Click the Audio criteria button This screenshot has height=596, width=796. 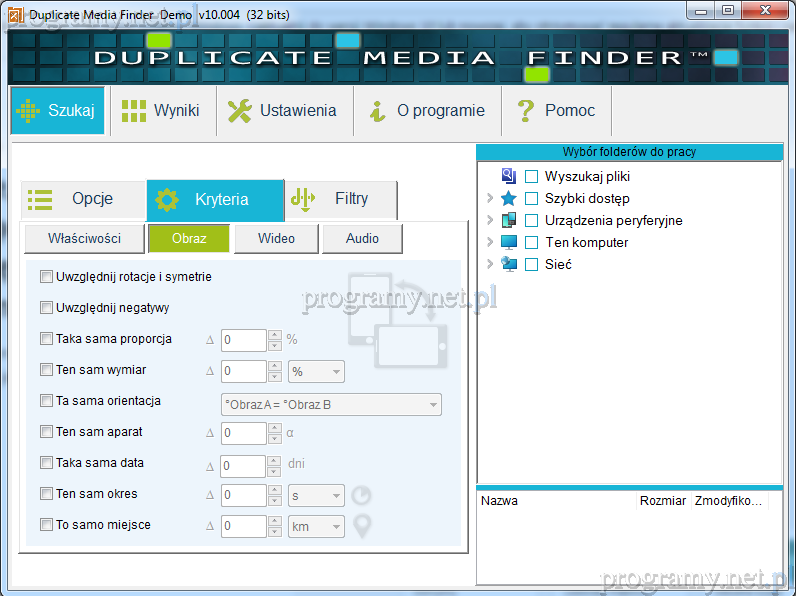[362, 238]
